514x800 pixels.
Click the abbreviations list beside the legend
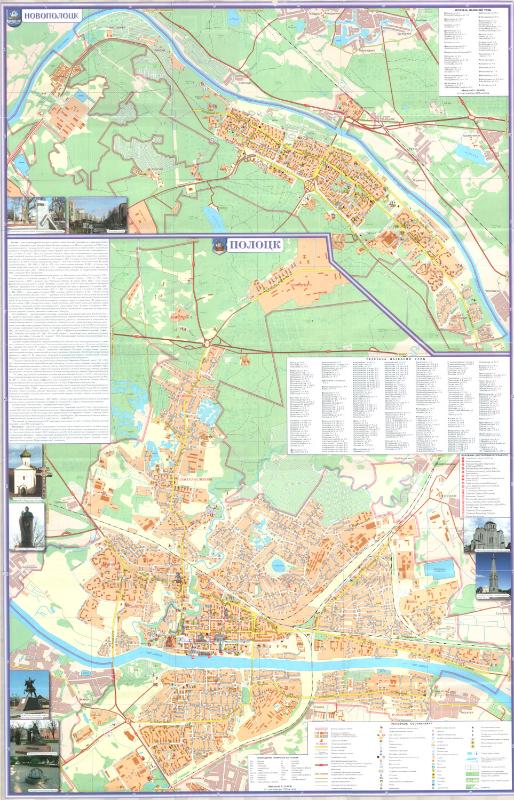(280, 770)
